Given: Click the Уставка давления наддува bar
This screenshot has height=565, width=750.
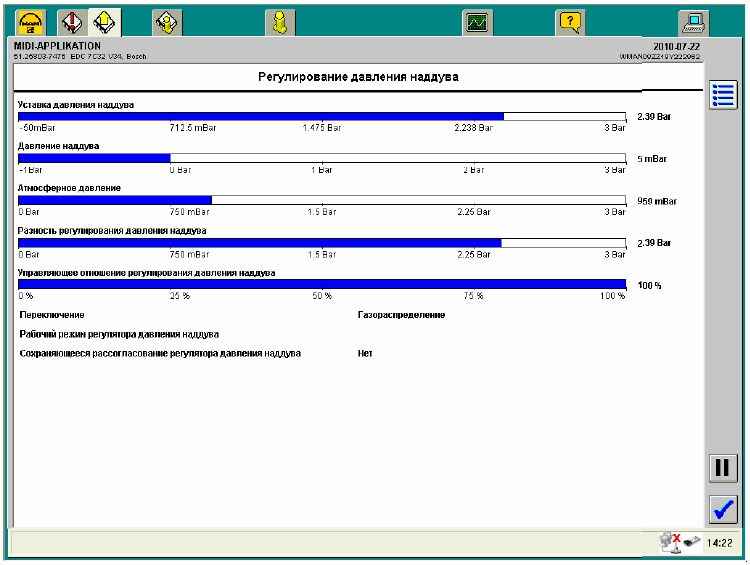Looking at the screenshot, I should 321,116.
